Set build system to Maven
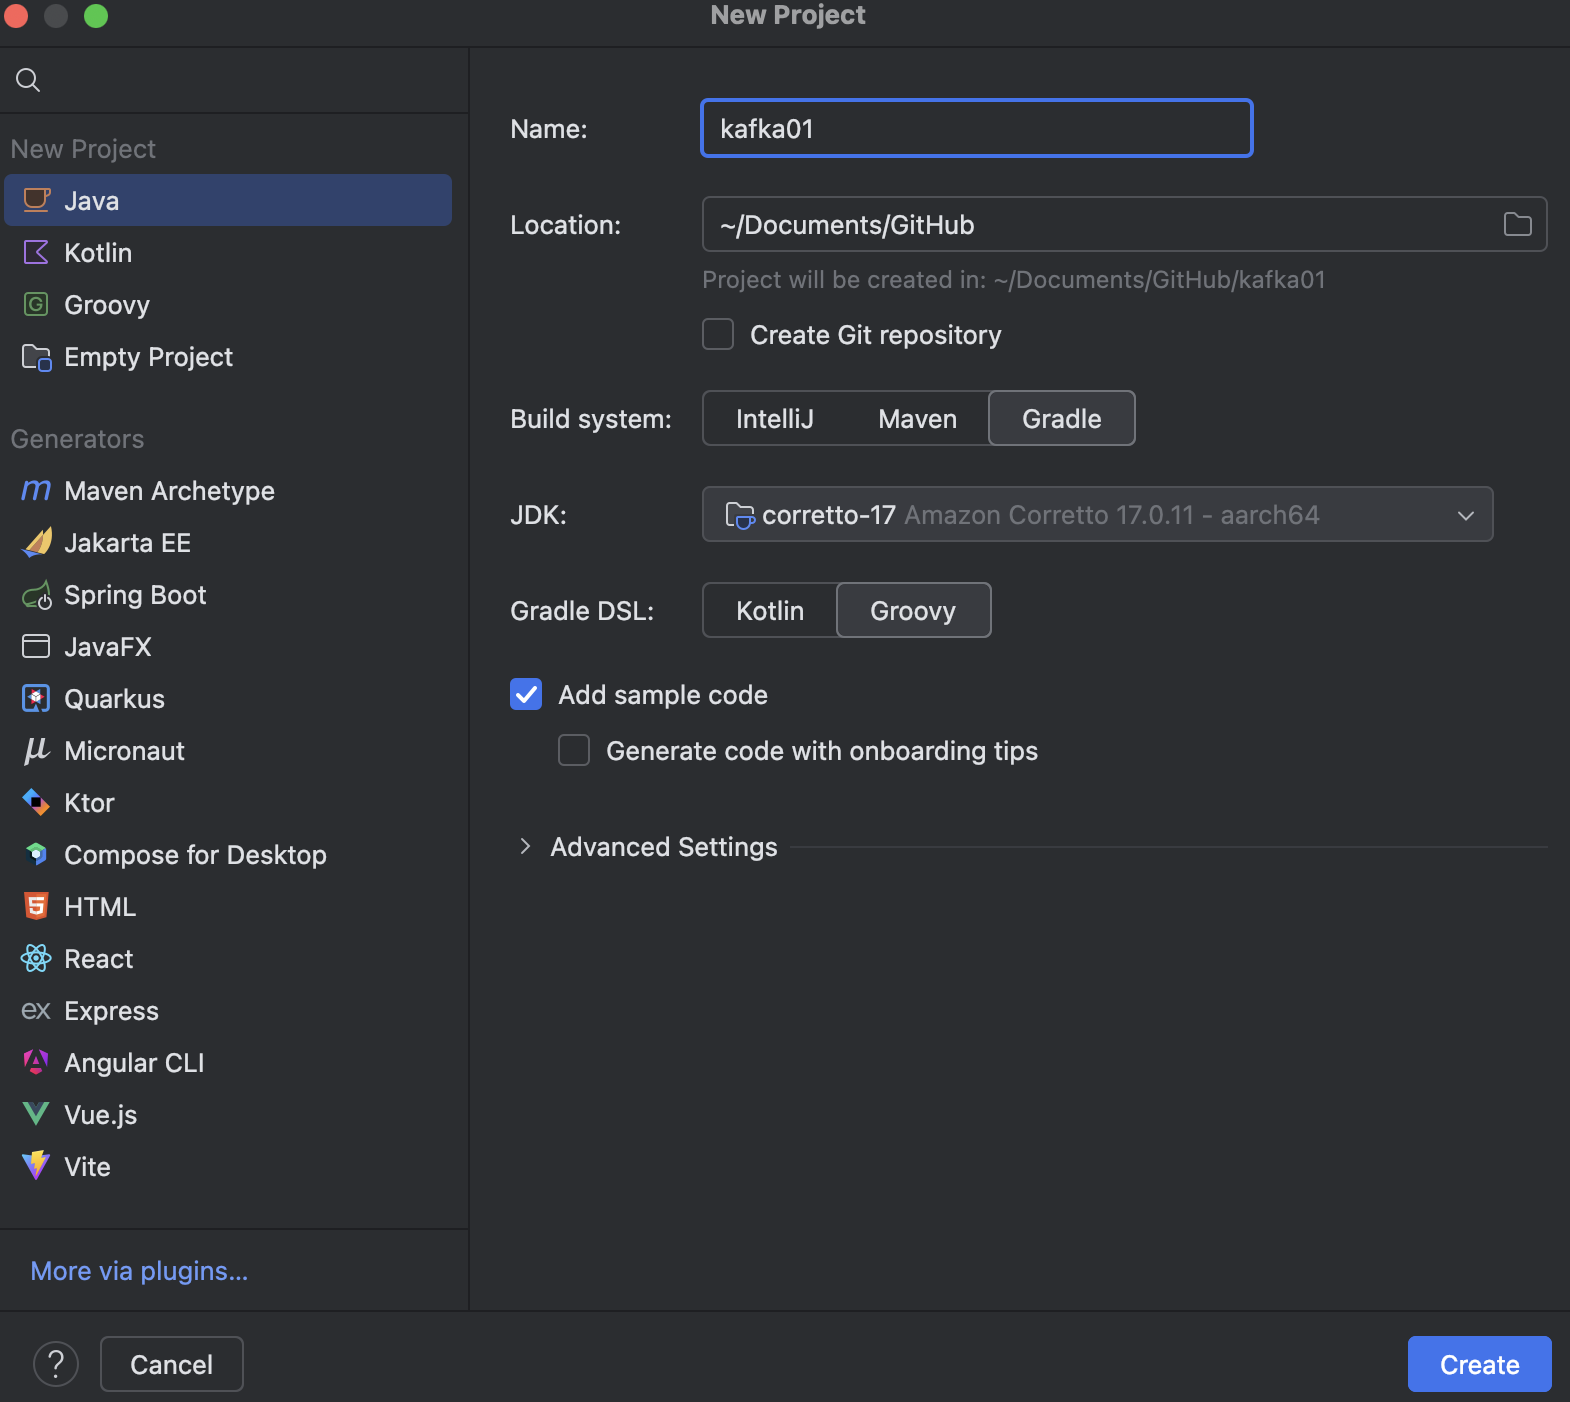This screenshot has height=1402, width=1570. pyautogui.click(x=918, y=419)
